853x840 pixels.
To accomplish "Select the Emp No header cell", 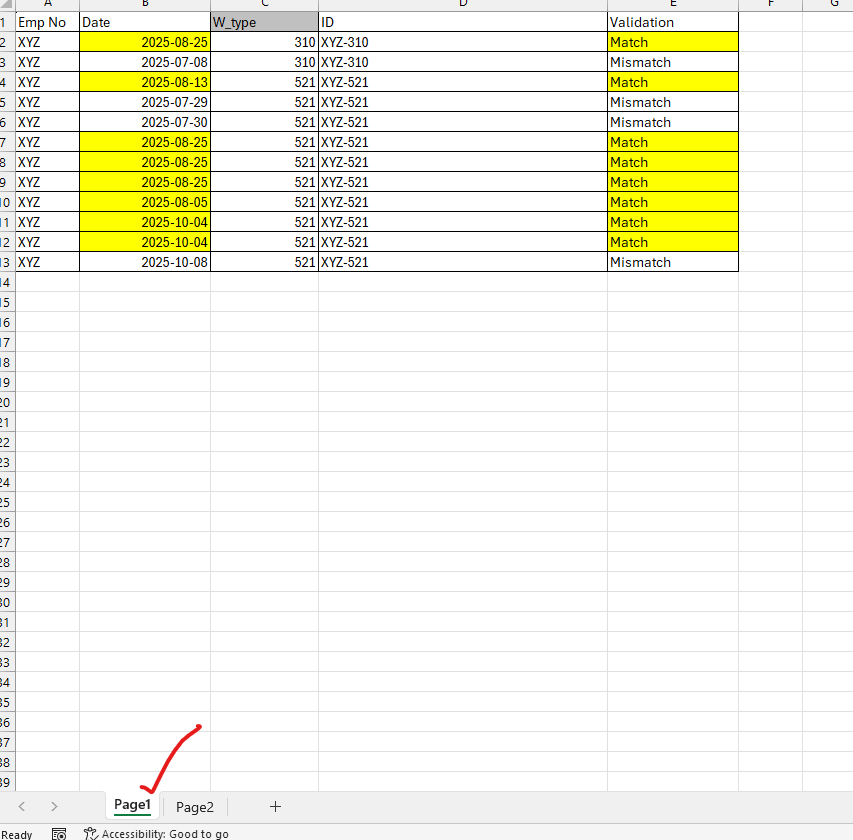I will pyautogui.click(x=47, y=22).
